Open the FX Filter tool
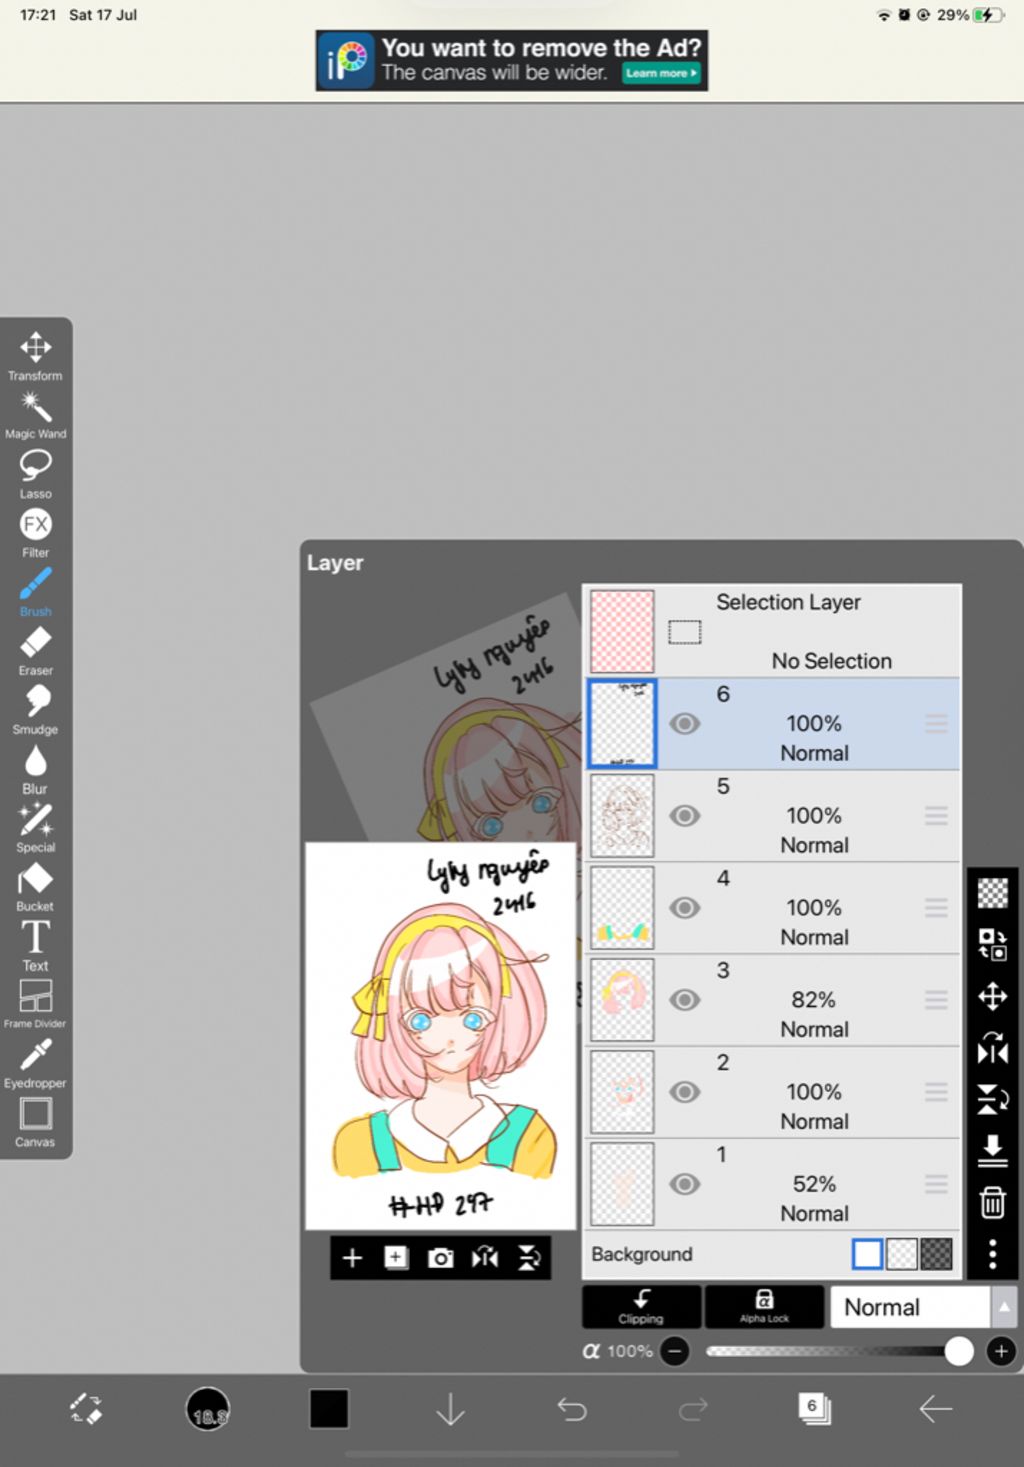Screen dimensions: 1024x1467 pyautogui.click(x=35, y=533)
